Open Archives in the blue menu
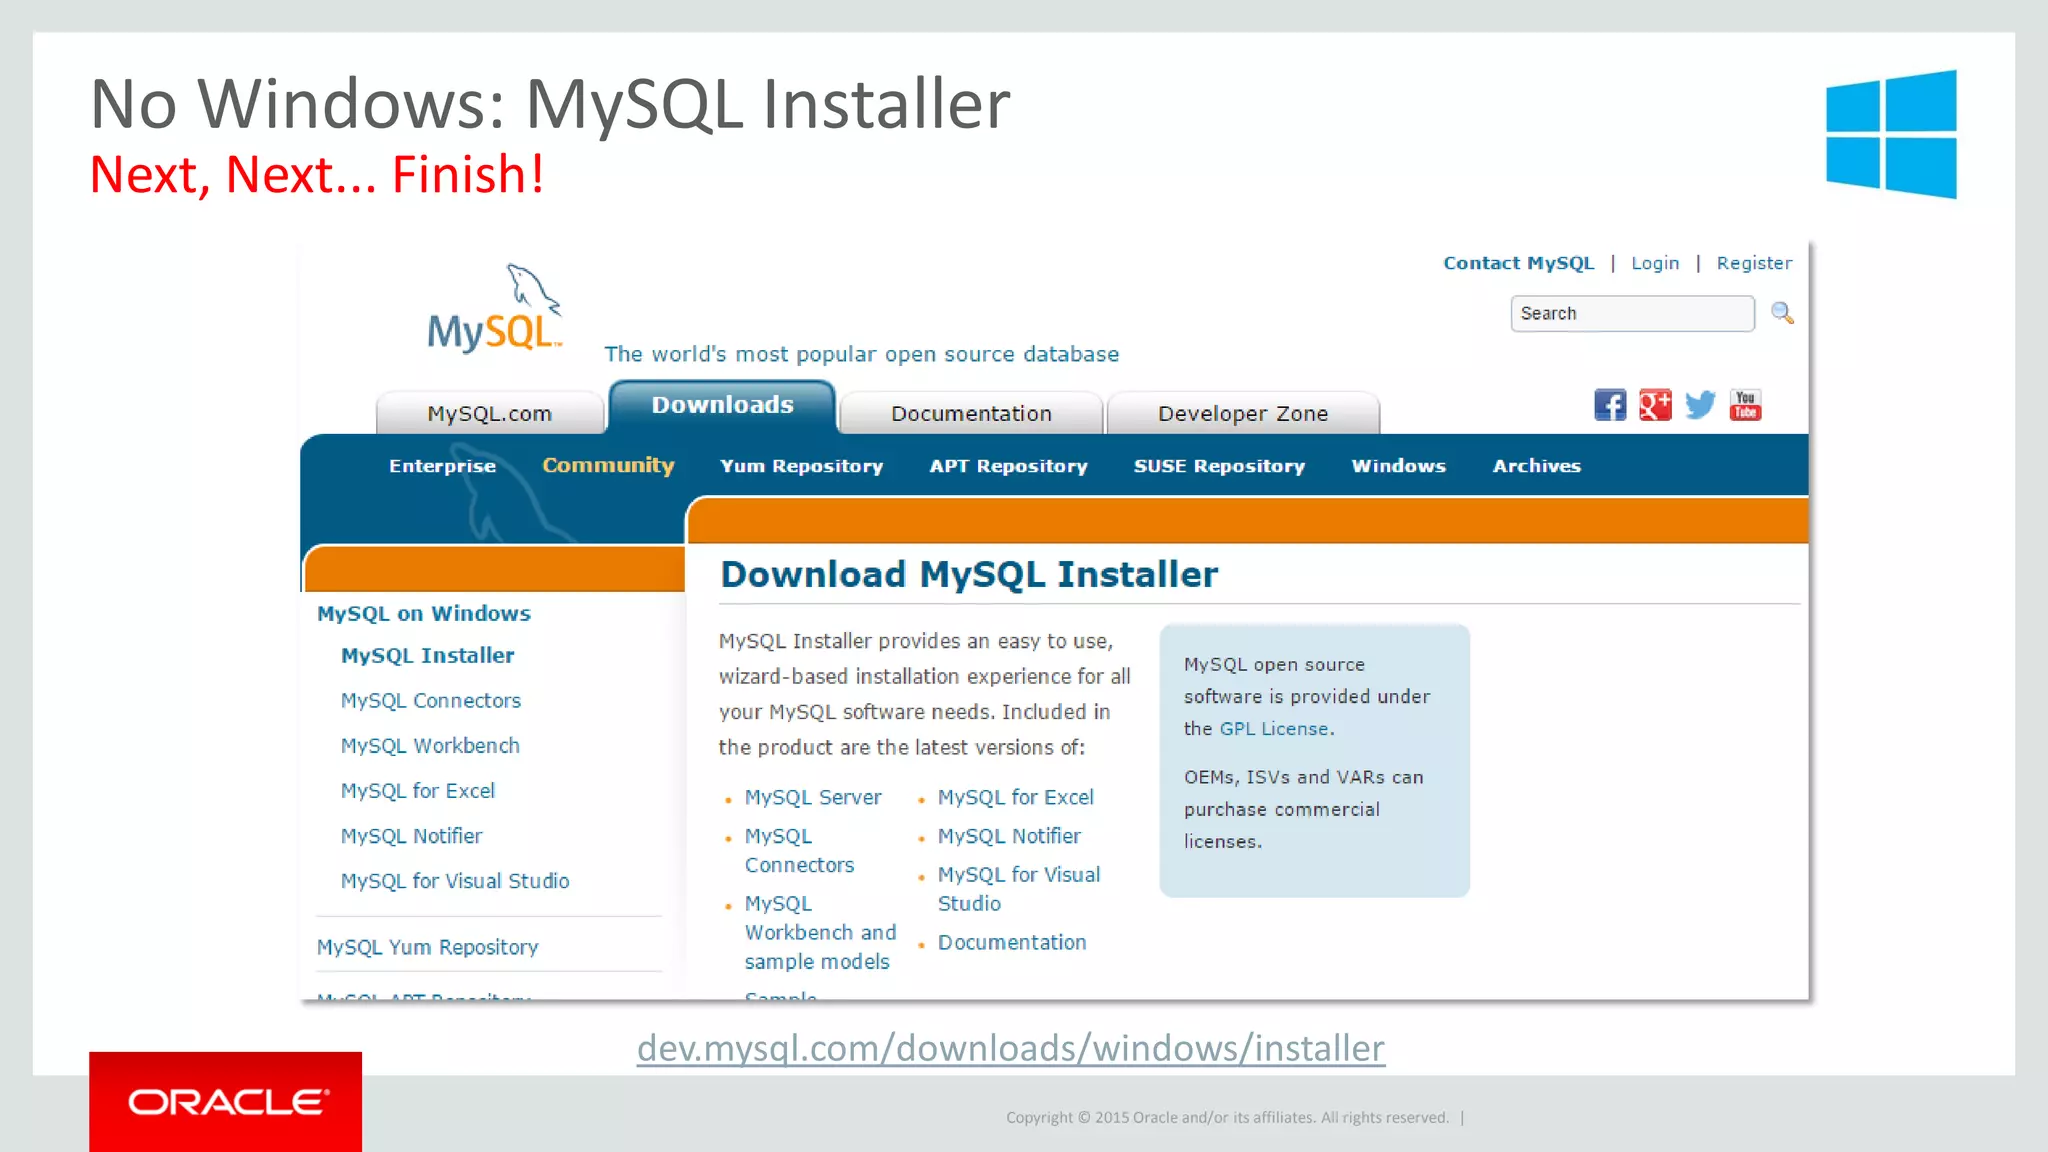Screen dimensions: 2048x1152 [x=1536, y=466]
